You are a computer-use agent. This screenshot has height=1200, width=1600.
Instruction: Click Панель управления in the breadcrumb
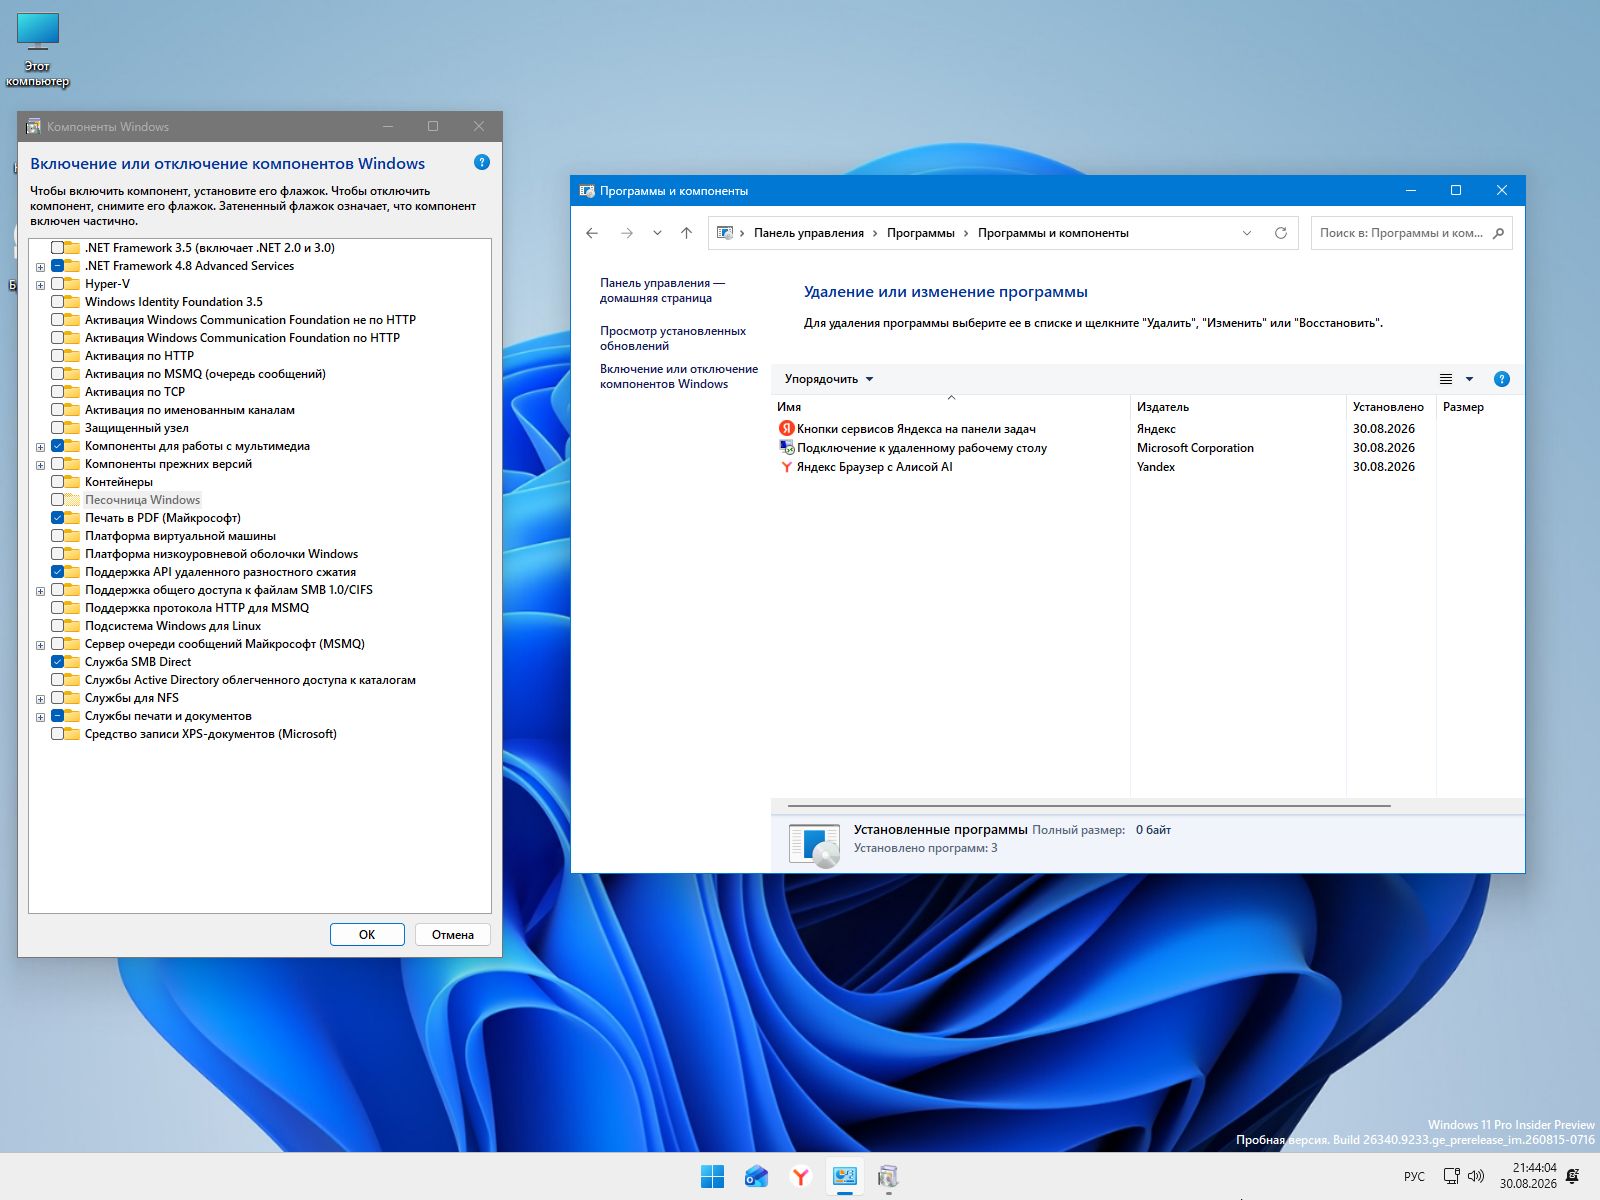coord(809,233)
